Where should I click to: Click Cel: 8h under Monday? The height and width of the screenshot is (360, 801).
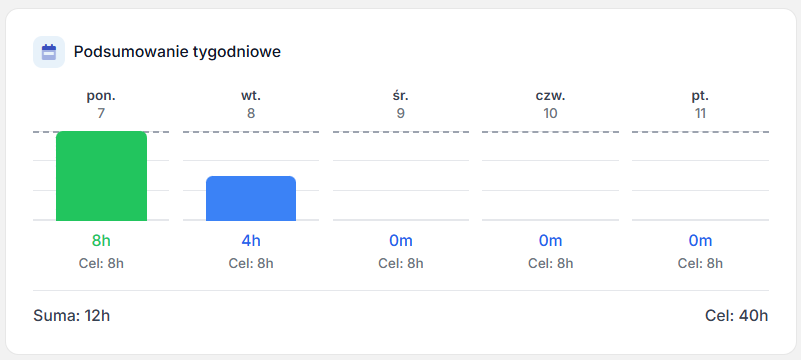point(101,263)
